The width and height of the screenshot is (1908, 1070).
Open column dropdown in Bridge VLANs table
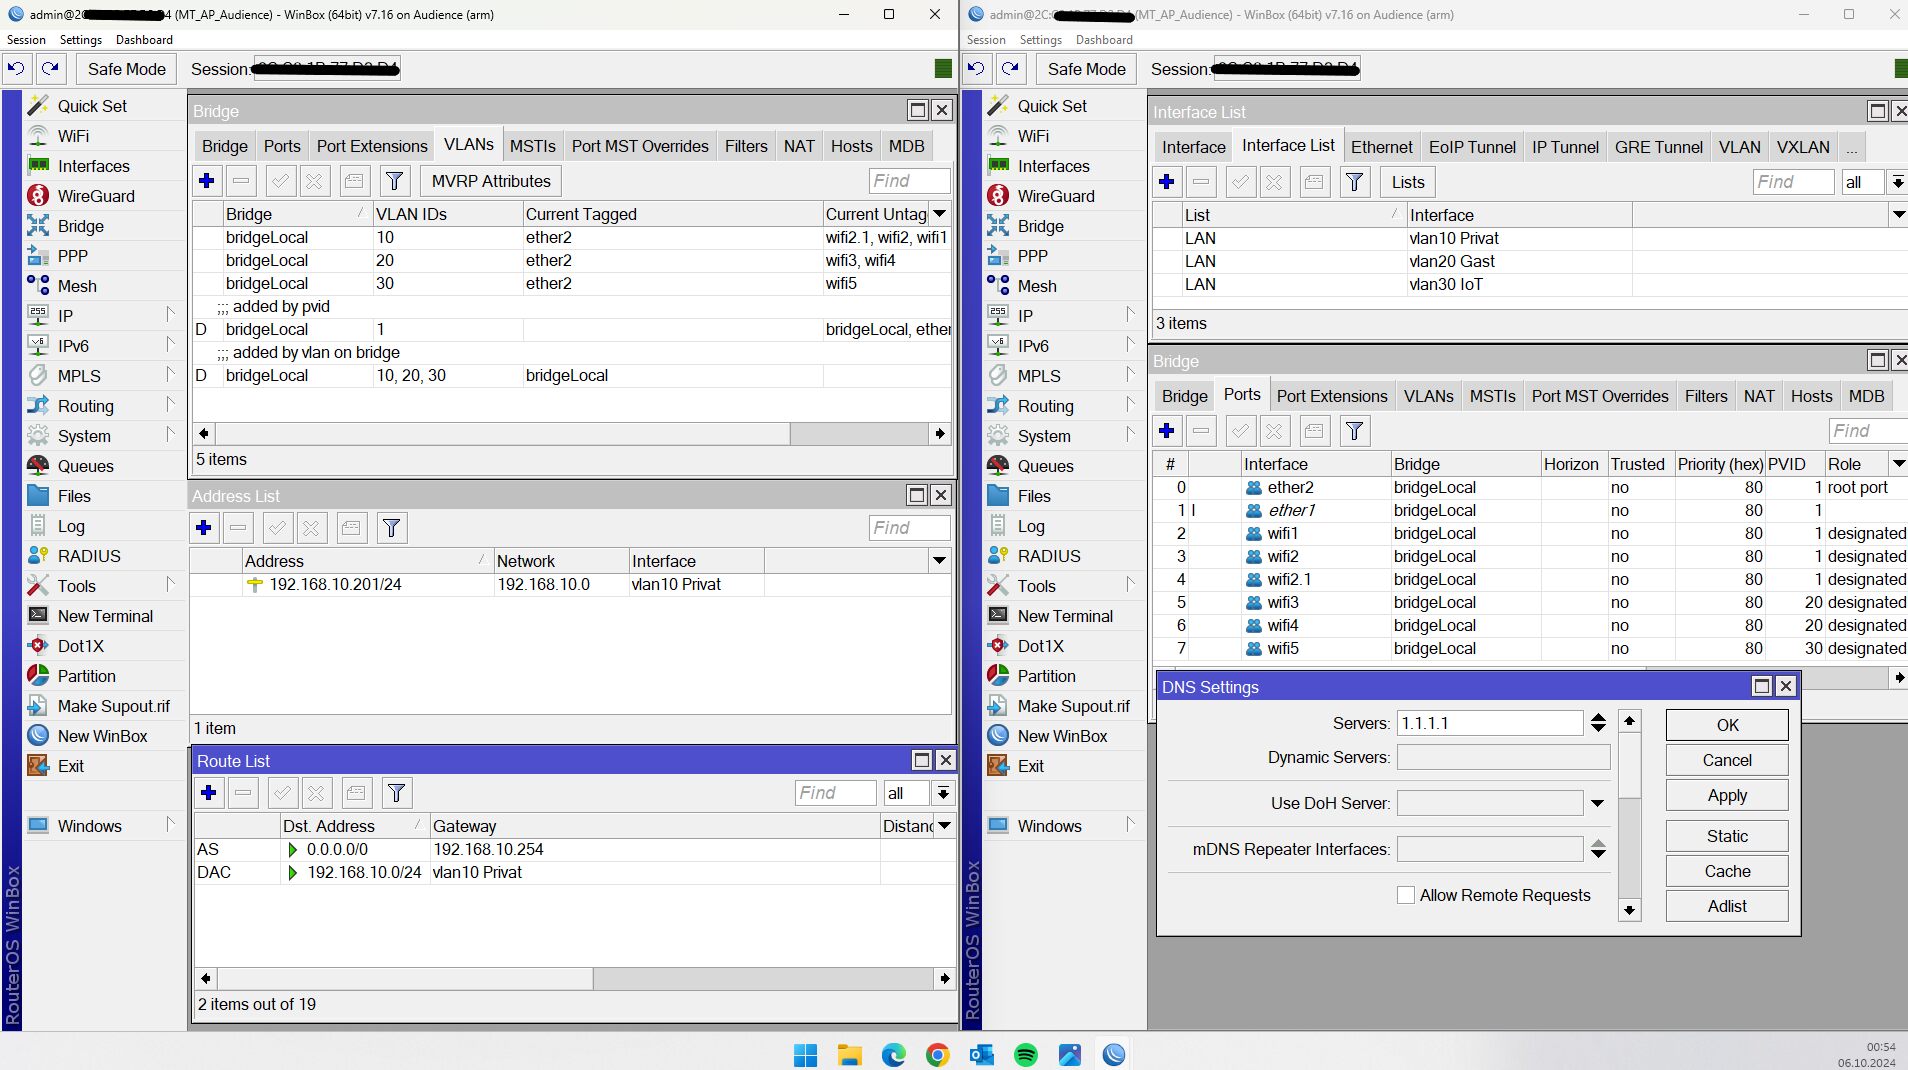[940, 214]
